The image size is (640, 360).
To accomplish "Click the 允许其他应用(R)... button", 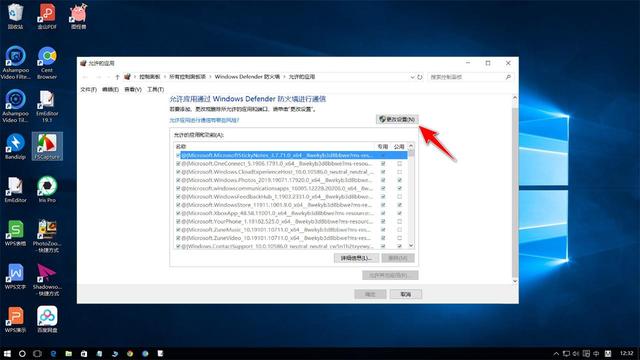I will click(x=390, y=276).
